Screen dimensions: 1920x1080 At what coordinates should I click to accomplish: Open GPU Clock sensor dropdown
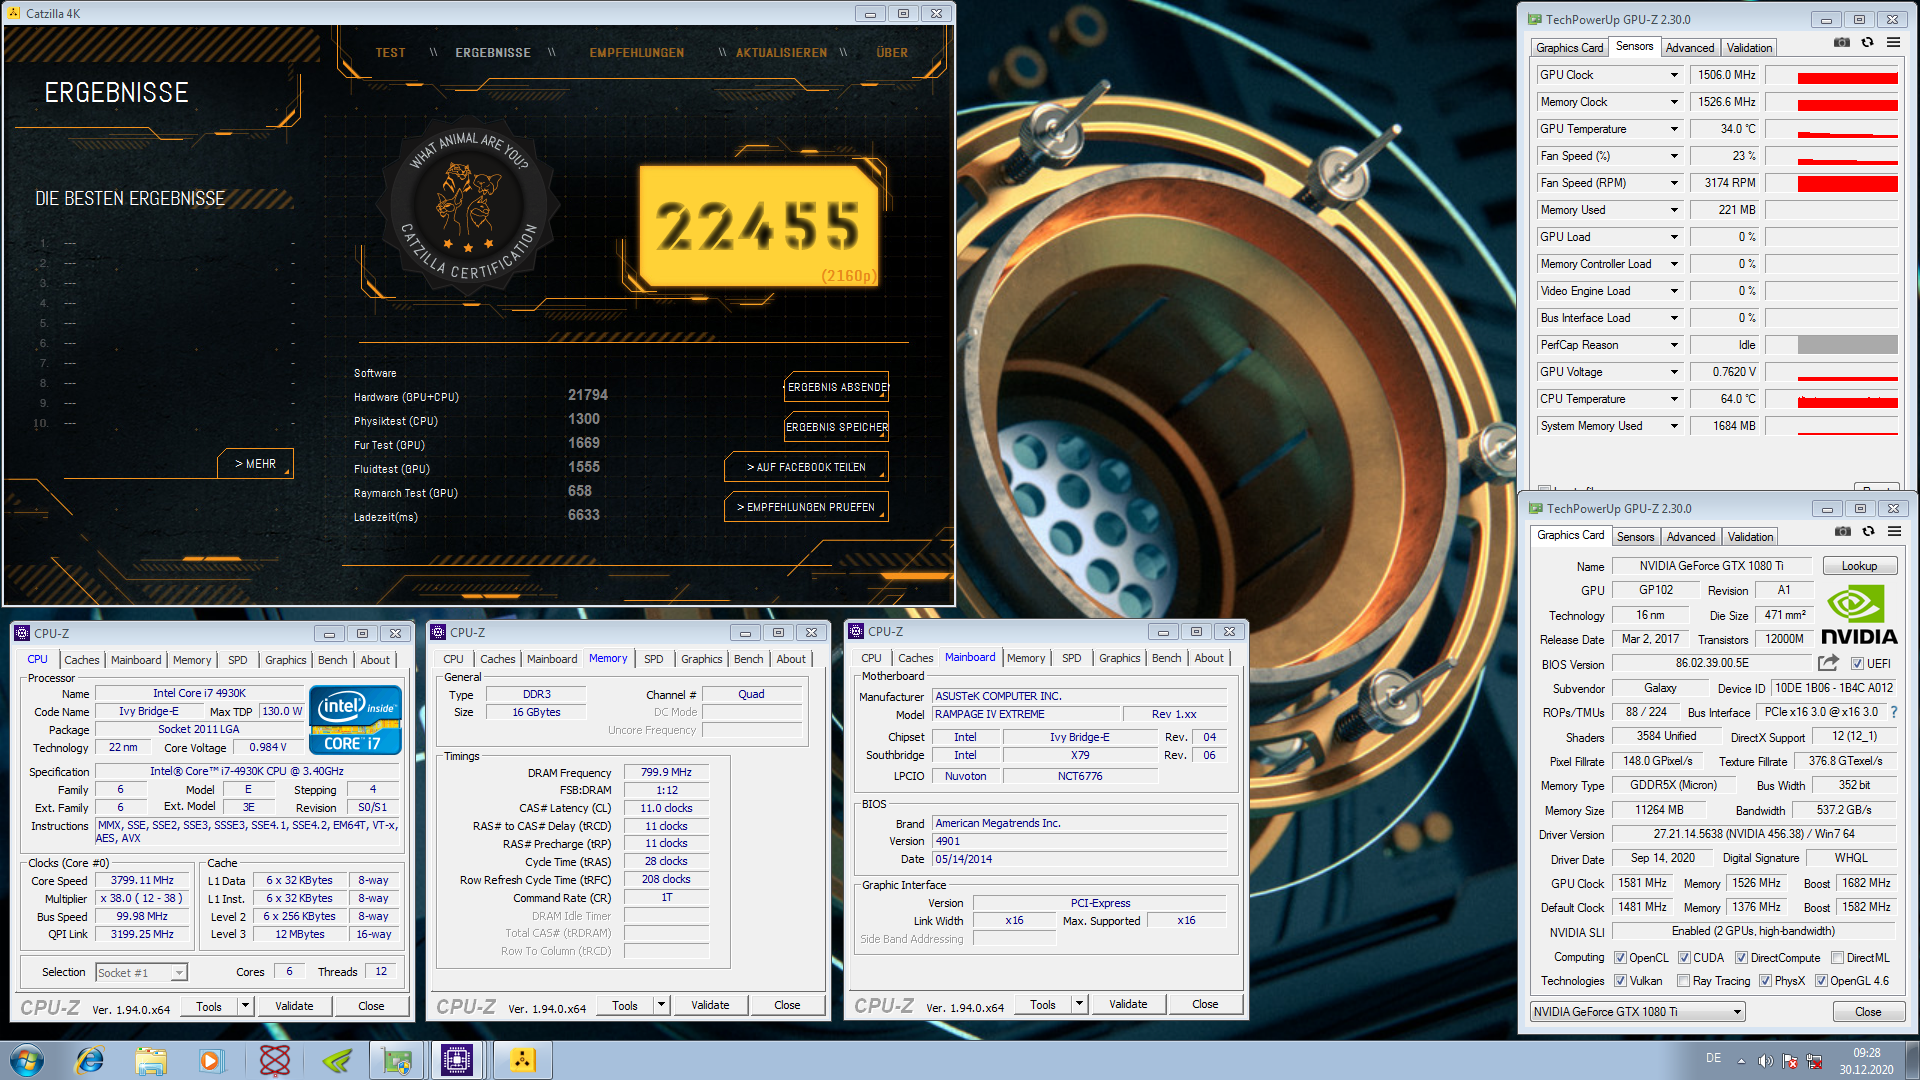coord(1674,75)
